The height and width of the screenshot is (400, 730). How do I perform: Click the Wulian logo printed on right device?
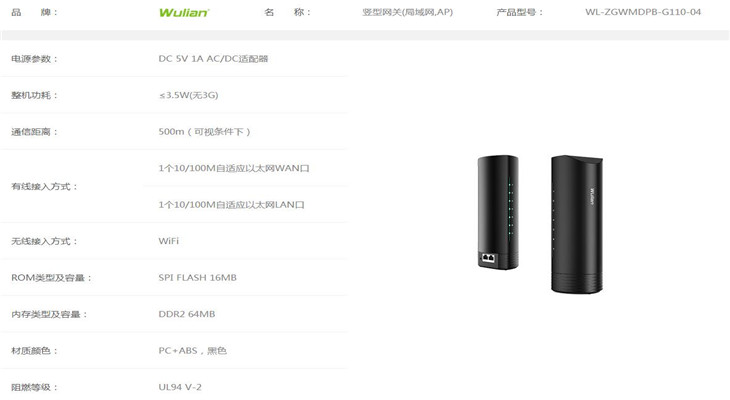pyautogui.click(x=592, y=196)
